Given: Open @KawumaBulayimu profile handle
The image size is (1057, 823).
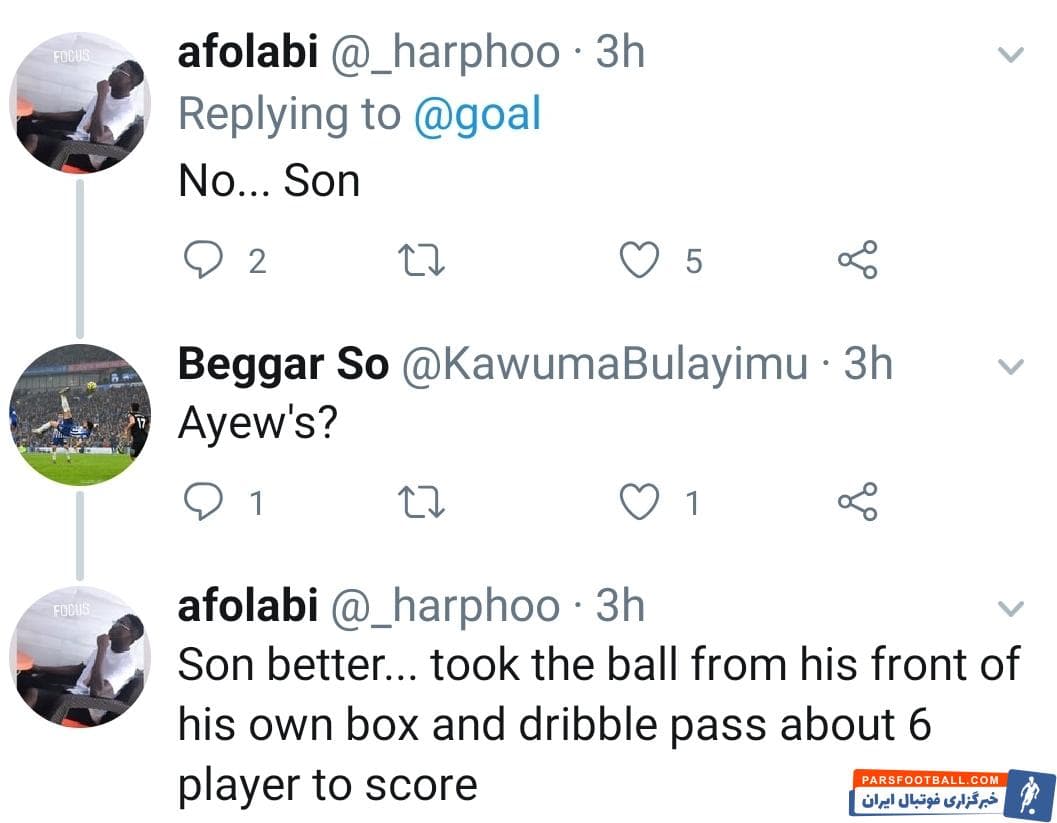Looking at the screenshot, I should [x=603, y=365].
